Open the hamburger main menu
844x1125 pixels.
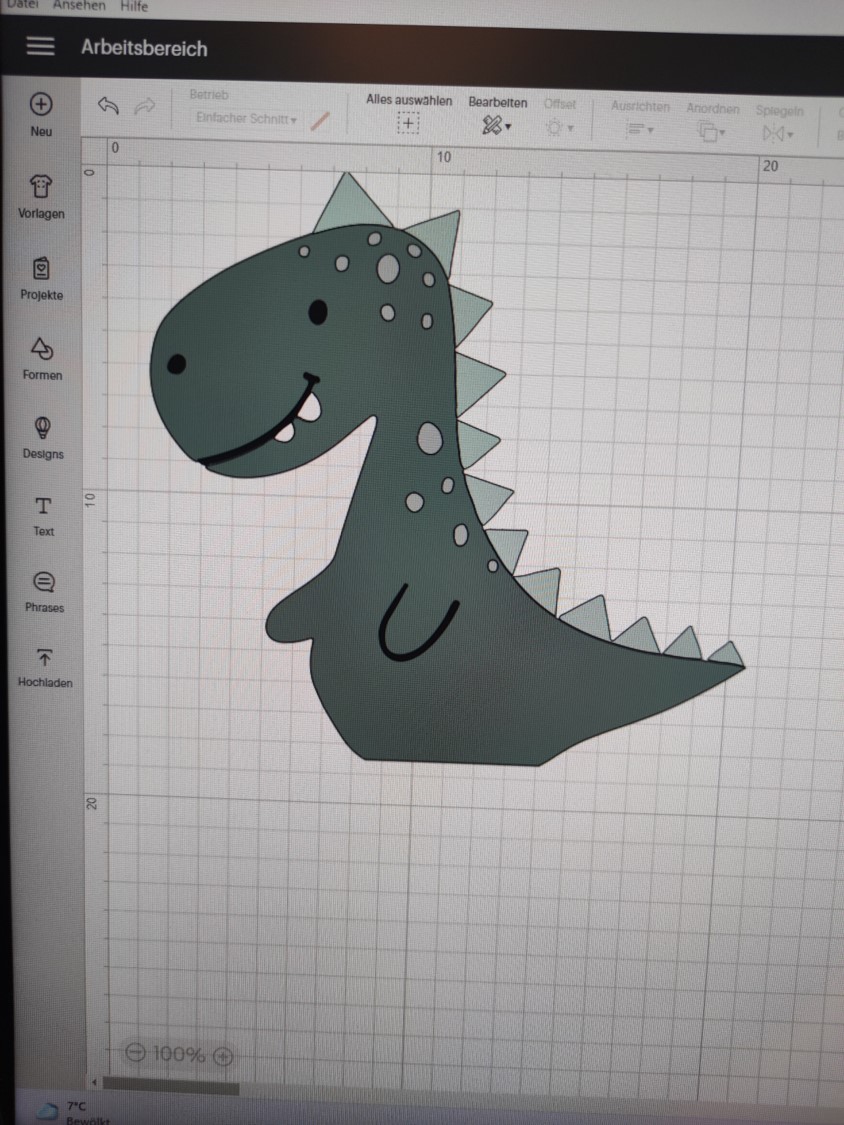40,47
